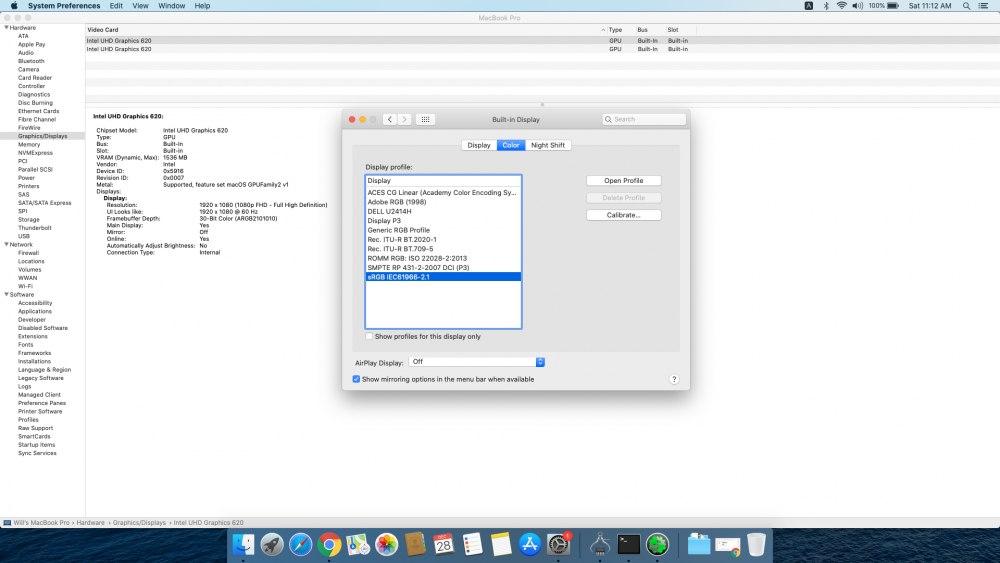Select Extensions under Software
Viewport: 1000px width, 563px height.
[33, 336]
